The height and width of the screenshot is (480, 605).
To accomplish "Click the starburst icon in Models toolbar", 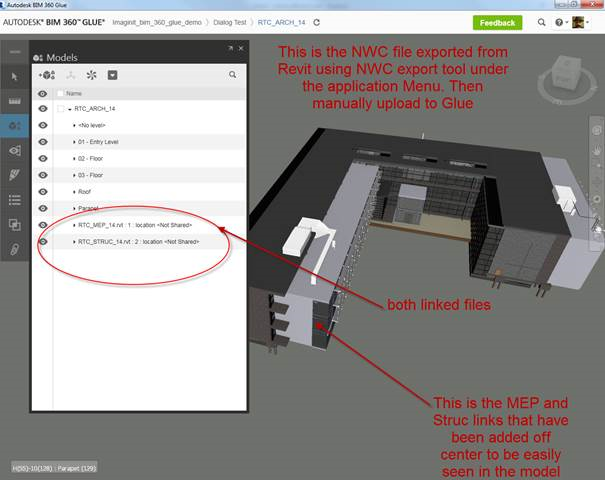I will coord(91,75).
